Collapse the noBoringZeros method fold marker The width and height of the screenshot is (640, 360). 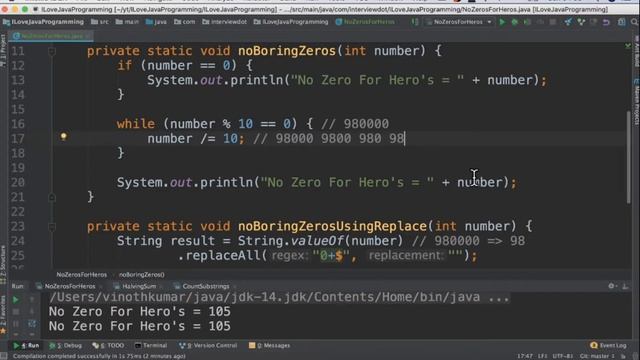coord(52,51)
